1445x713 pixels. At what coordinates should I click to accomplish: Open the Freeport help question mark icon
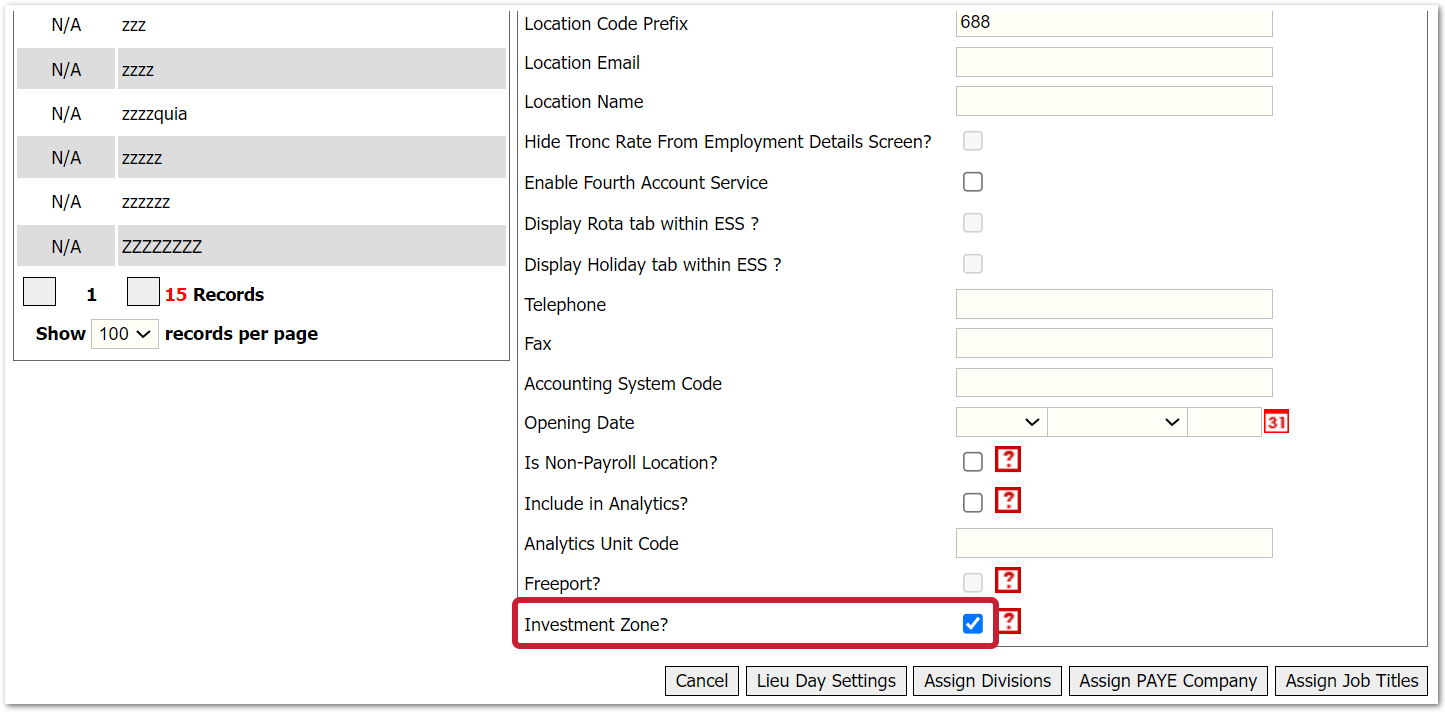click(1008, 581)
